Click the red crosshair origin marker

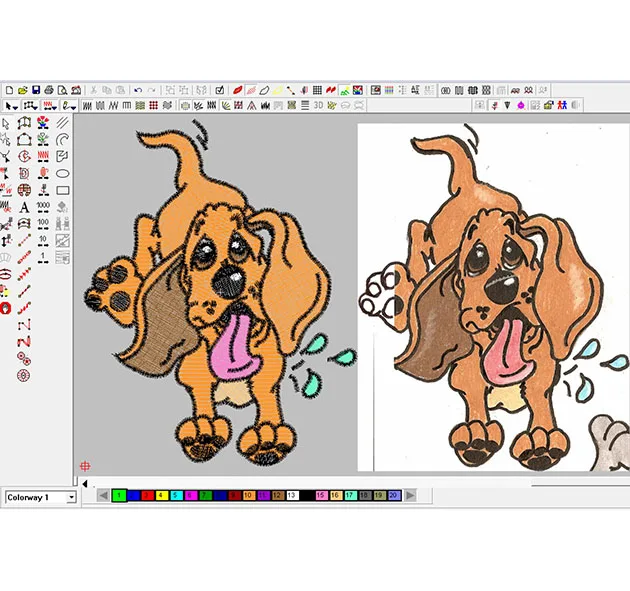[x=85, y=465]
